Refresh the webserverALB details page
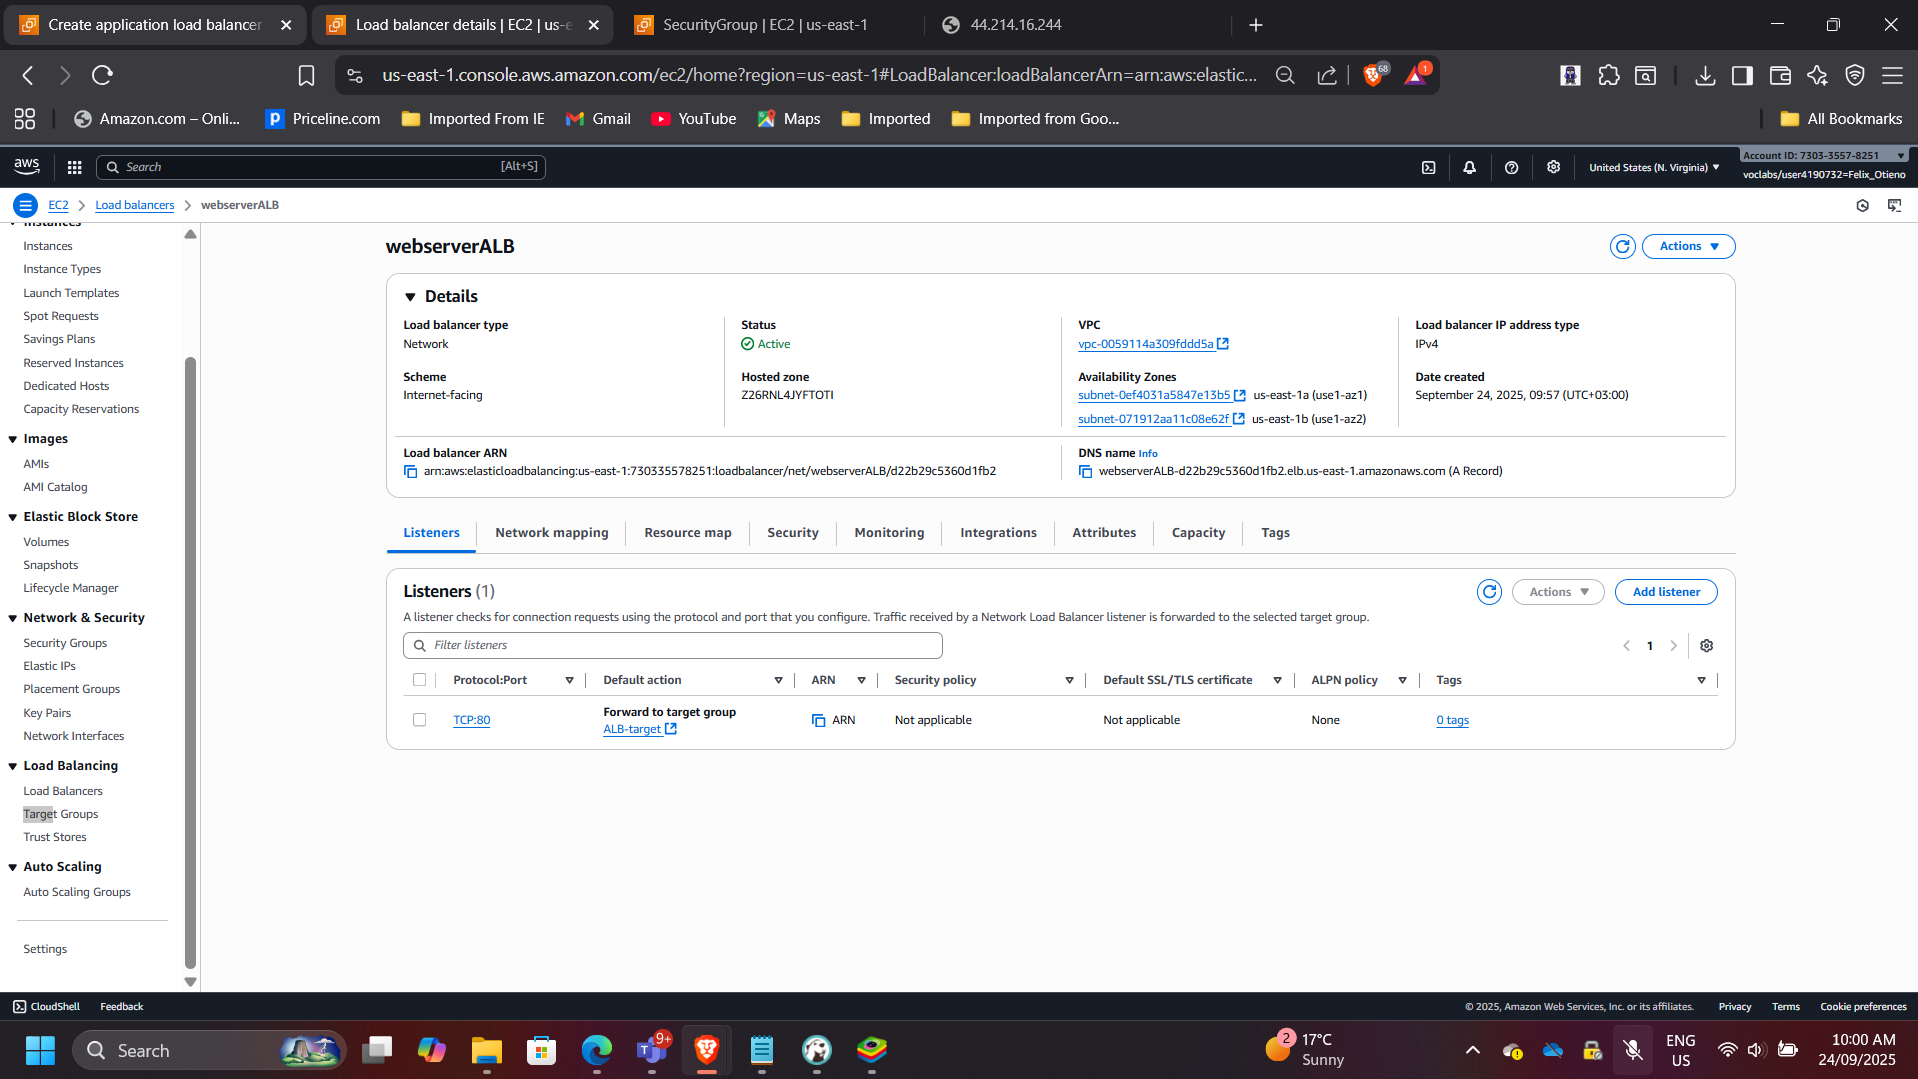Viewport: 1918px width, 1079px height. coord(1622,246)
